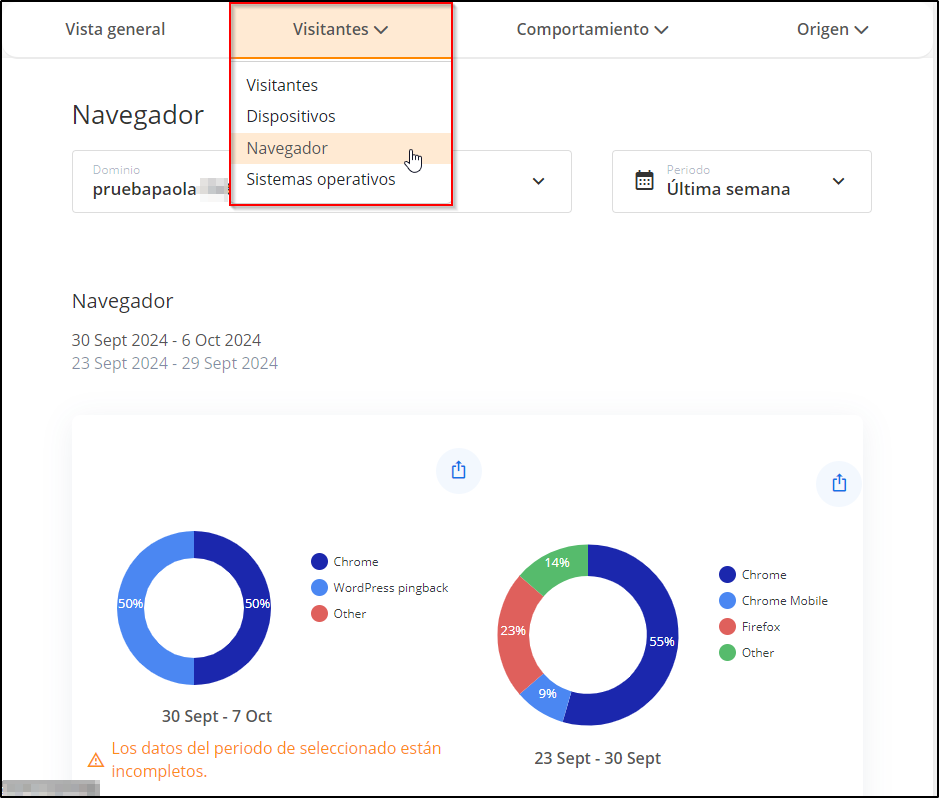
Task: Open Sistemas operativos menu item
Action: click(321, 180)
